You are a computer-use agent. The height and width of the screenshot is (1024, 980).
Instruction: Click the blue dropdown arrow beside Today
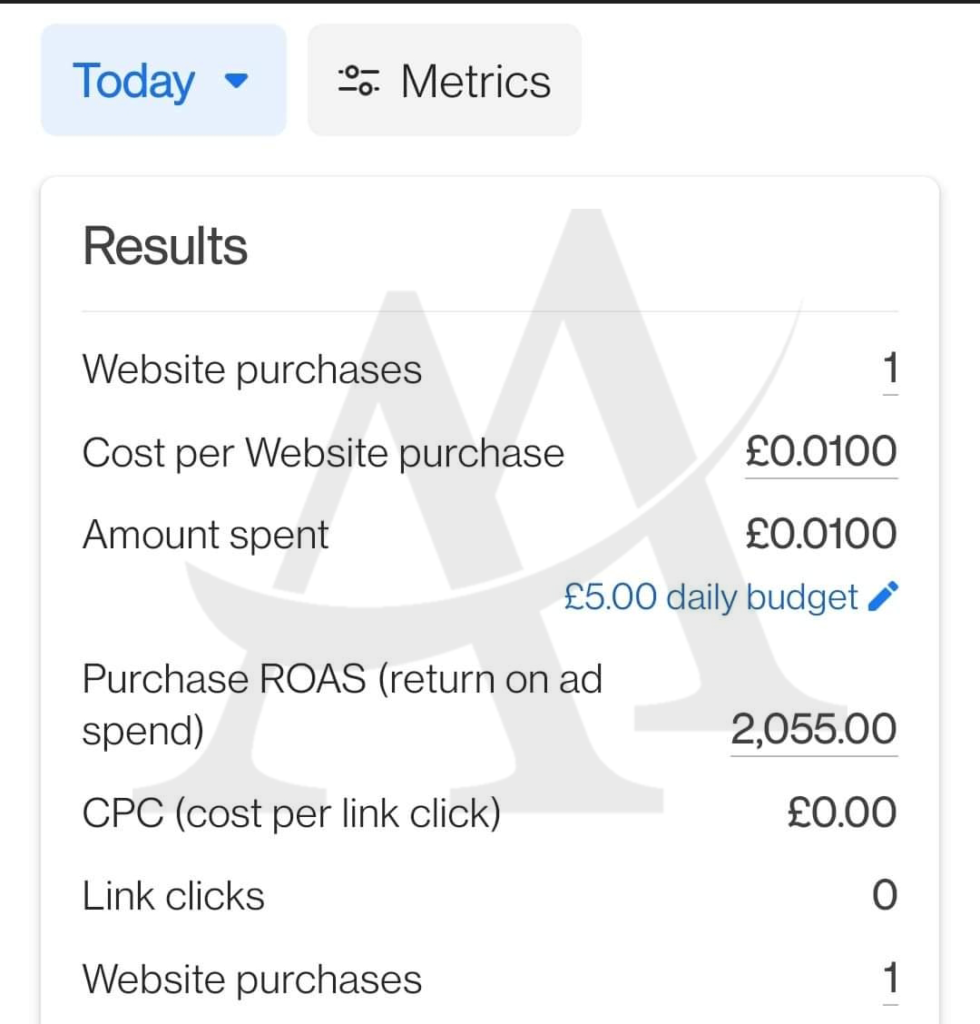point(236,81)
